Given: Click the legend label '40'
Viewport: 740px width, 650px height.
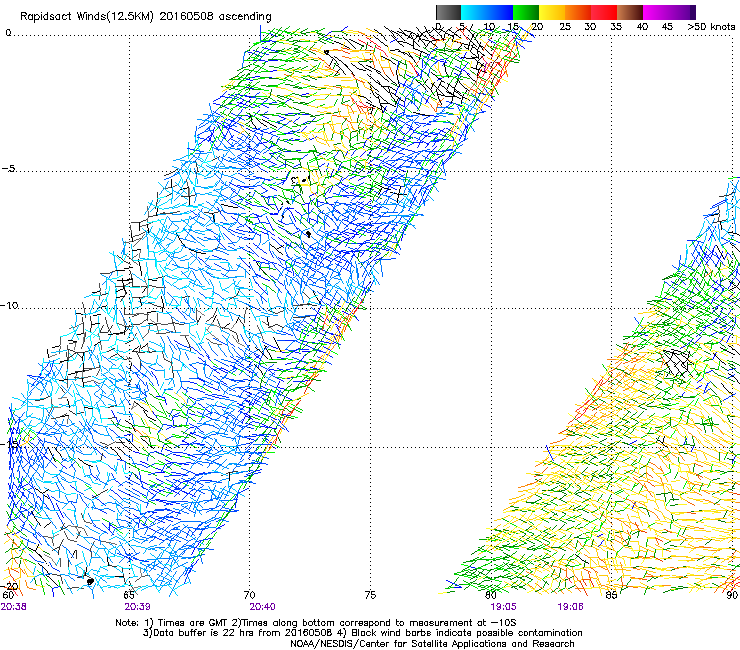Looking at the screenshot, I should tap(642, 27).
